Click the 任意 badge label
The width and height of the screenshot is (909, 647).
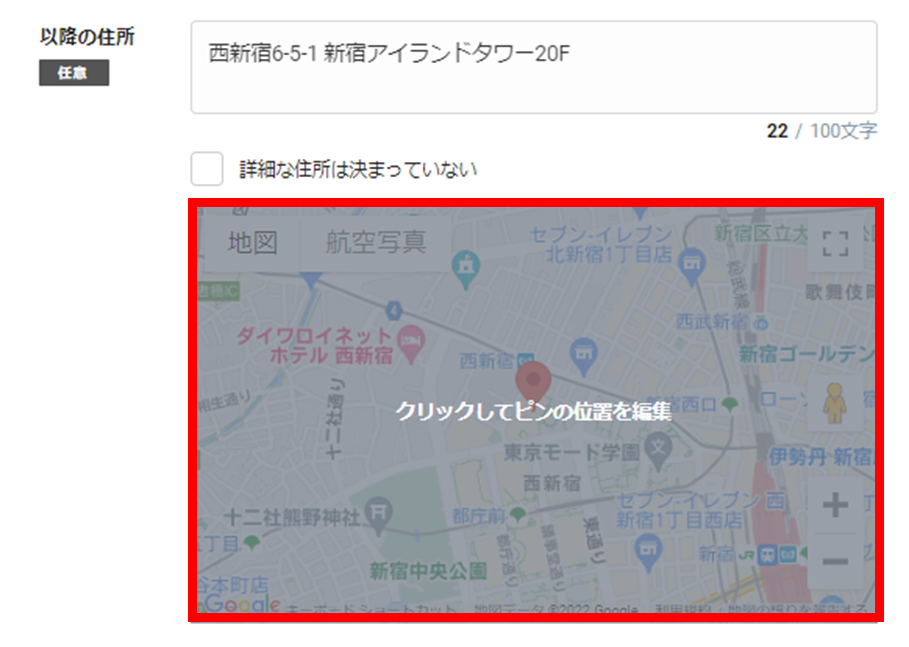(74, 72)
